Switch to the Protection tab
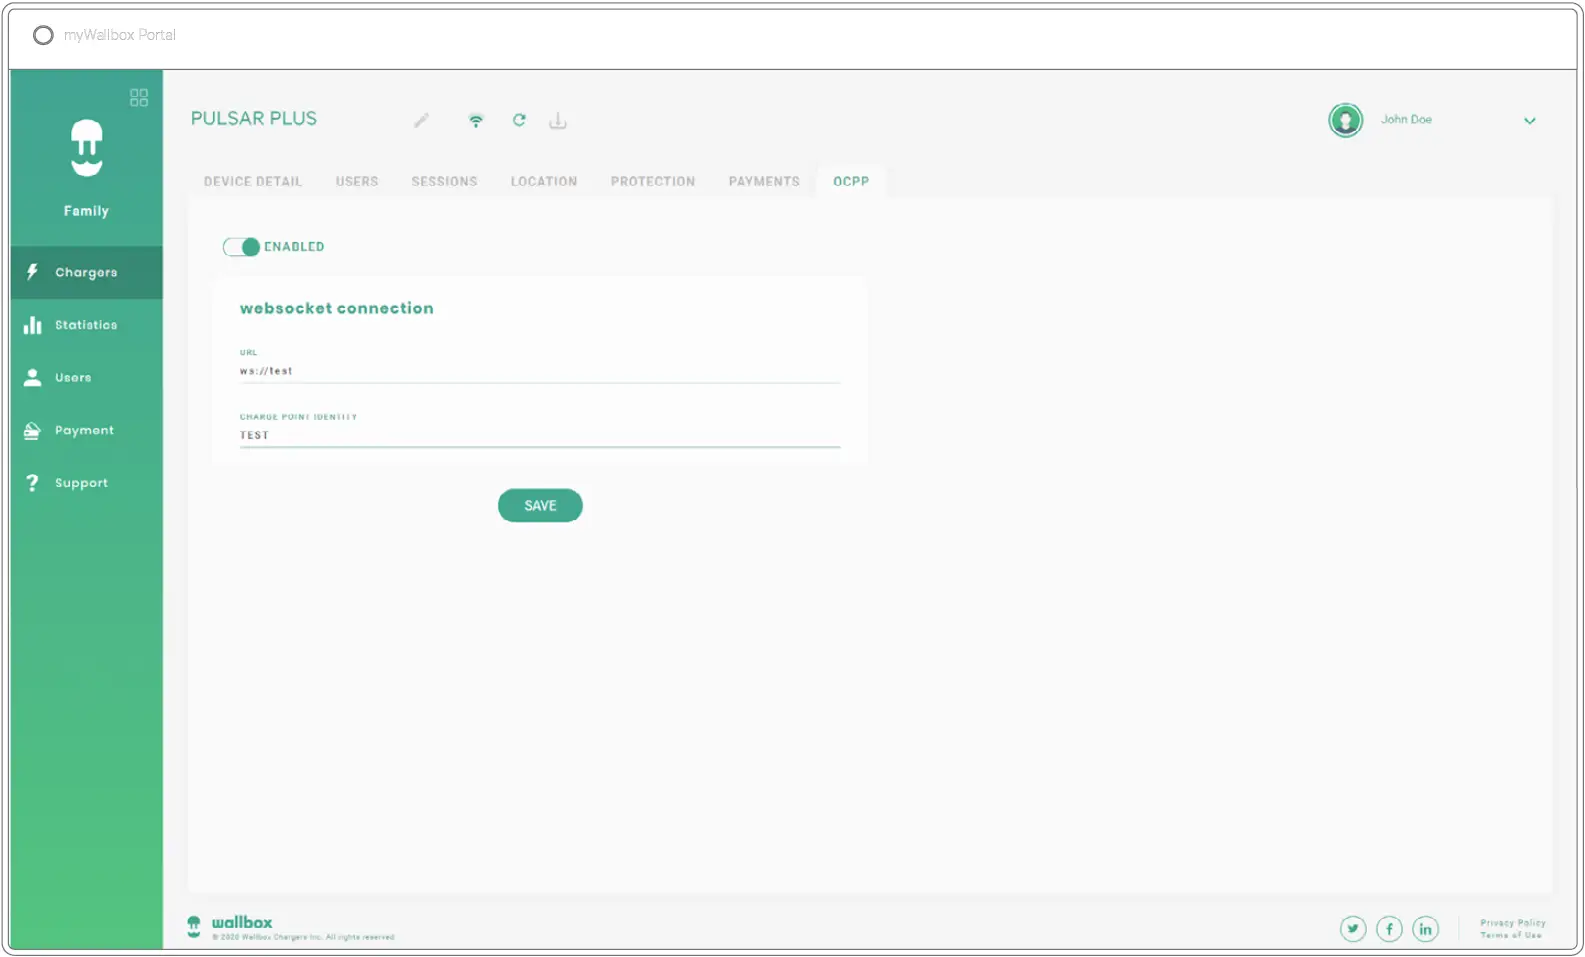The width and height of the screenshot is (1585, 957). (x=653, y=181)
